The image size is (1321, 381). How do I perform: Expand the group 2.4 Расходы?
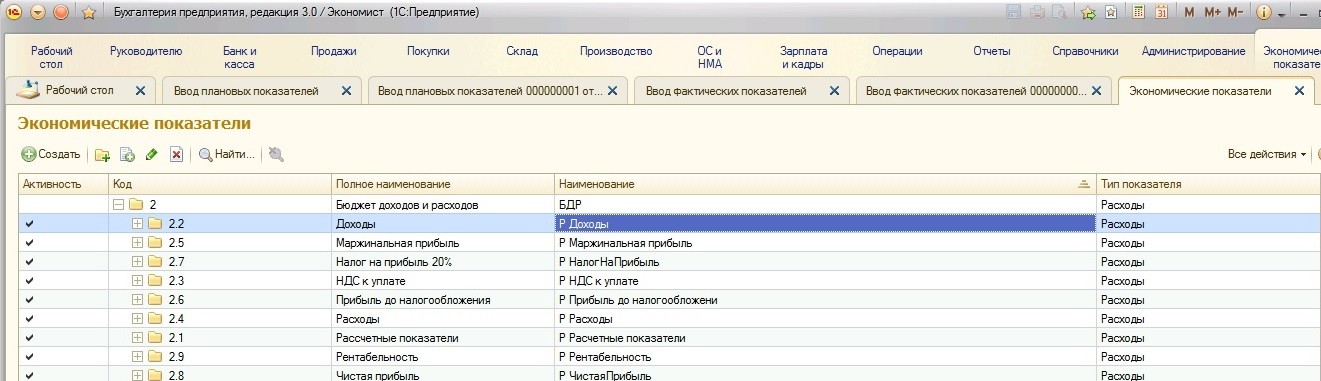[x=138, y=319]
